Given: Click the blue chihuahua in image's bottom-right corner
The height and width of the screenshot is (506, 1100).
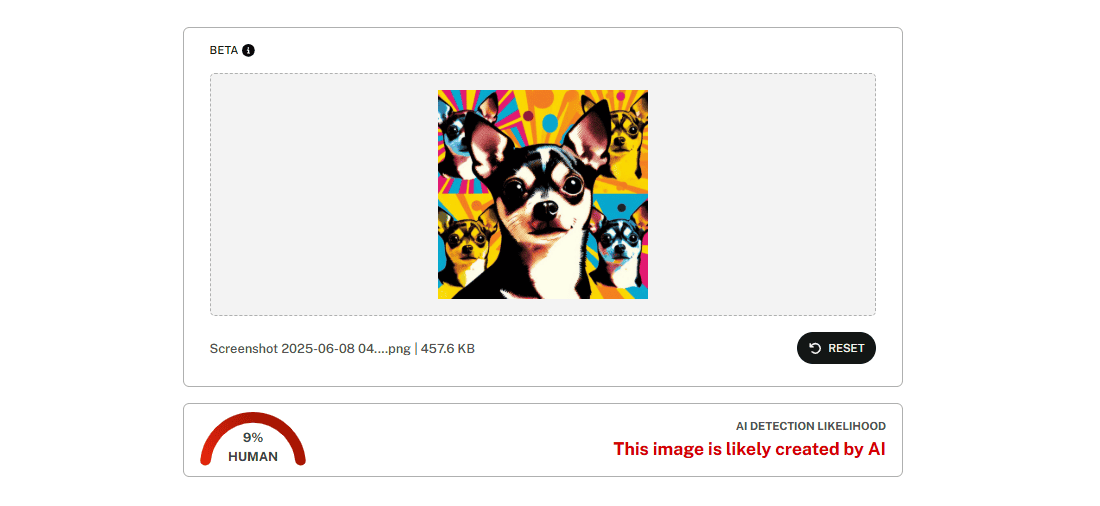Looking at the screenshot, I should pos(621,246).
